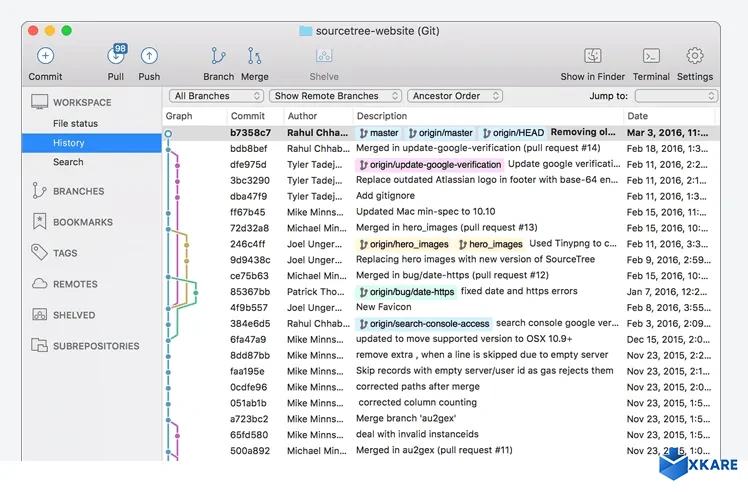Image resolution: width=748 pixels, height=492 pixels.
Task: Create a branch via the Branch icon
Action: tap(218, 56)
